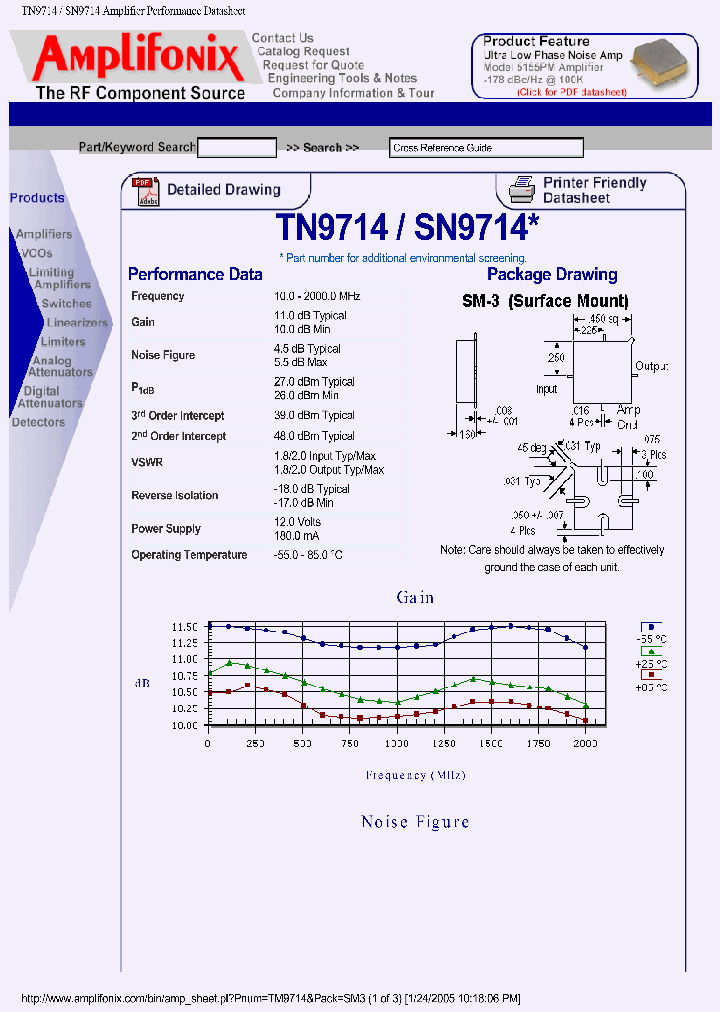The height and width of the screenshot is (1012, 720).
Task: Click the >> Search >> button
Action: click(323, 148)
